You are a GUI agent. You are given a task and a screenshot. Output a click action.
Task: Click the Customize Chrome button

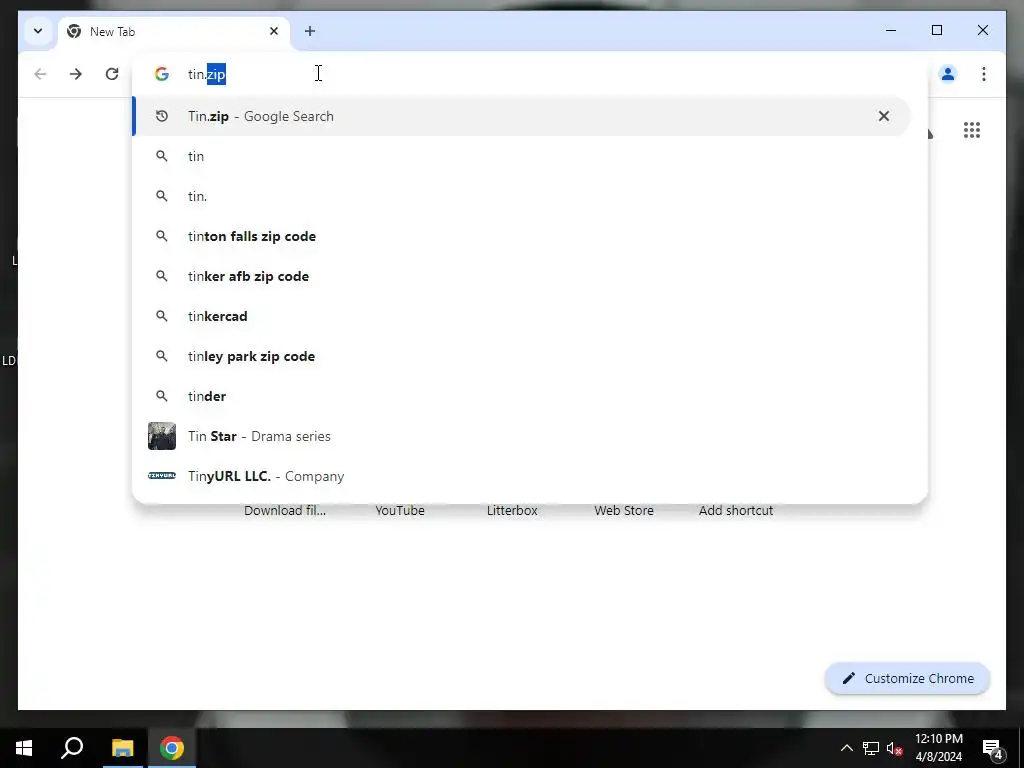pos(908,679)
